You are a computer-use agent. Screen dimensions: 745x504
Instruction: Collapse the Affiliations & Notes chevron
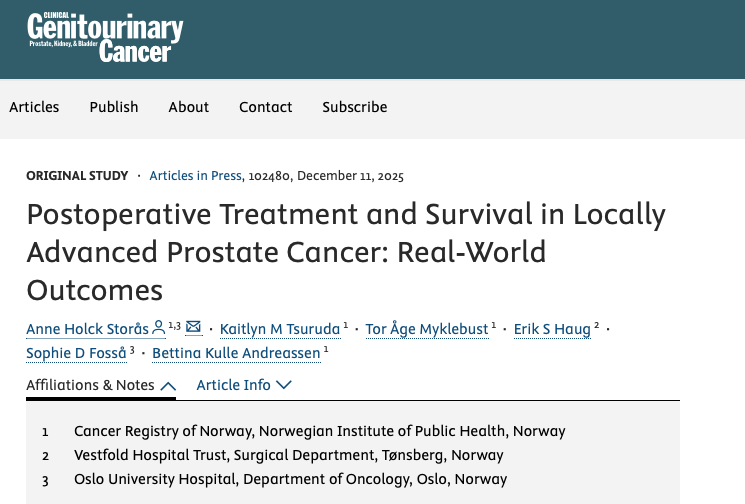pos(168,385)
